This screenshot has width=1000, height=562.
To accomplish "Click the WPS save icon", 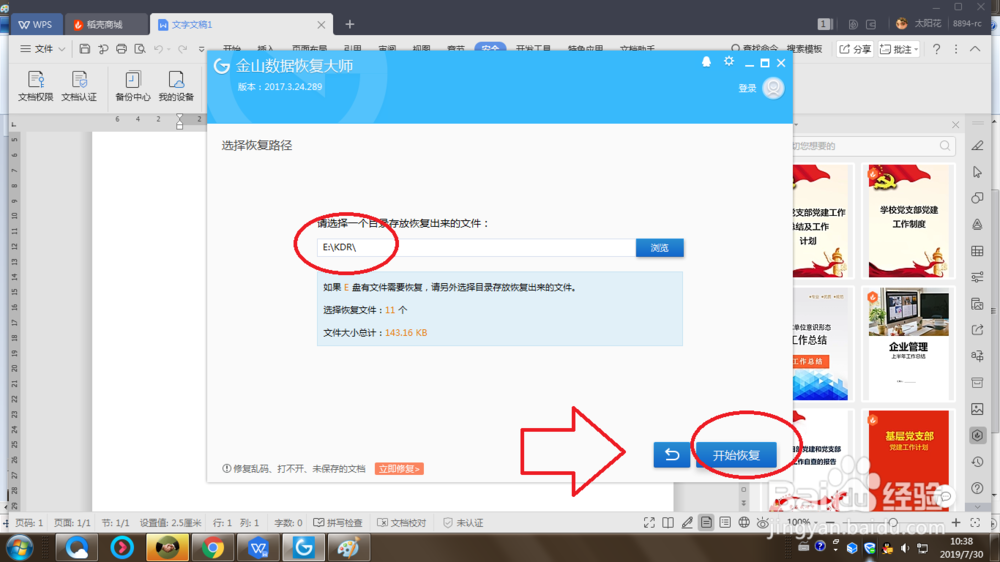I will point(84,48).
